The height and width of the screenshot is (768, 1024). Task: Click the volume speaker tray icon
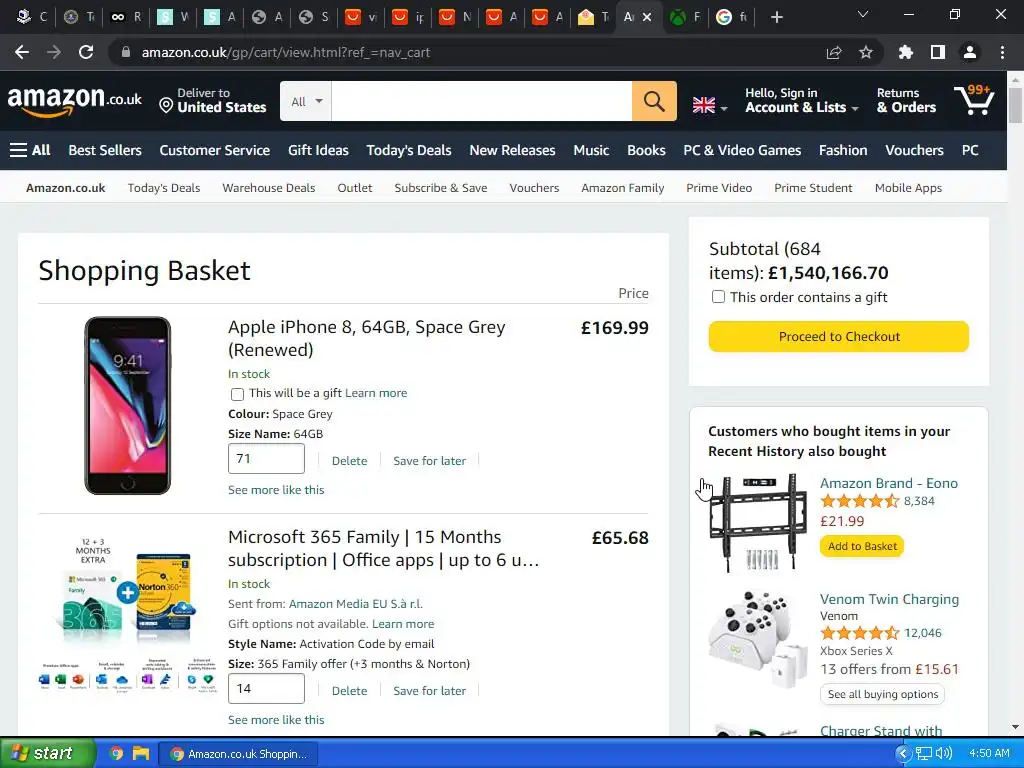tap(944, 754)
